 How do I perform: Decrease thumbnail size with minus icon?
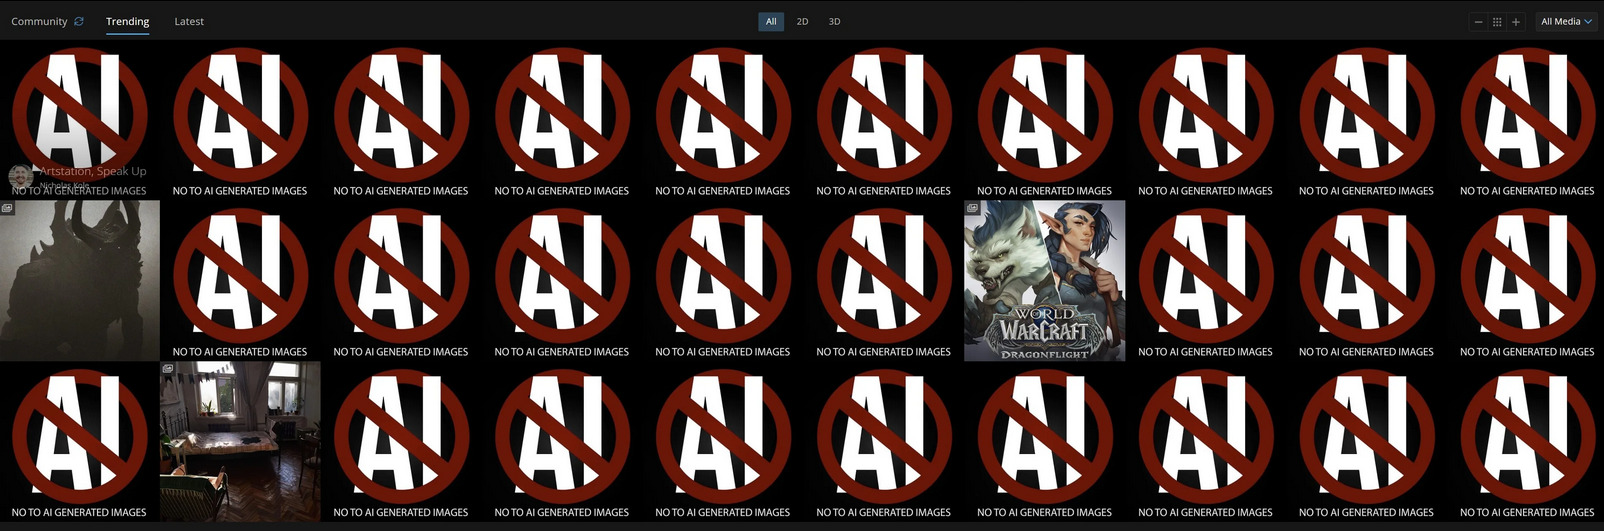1478,22
